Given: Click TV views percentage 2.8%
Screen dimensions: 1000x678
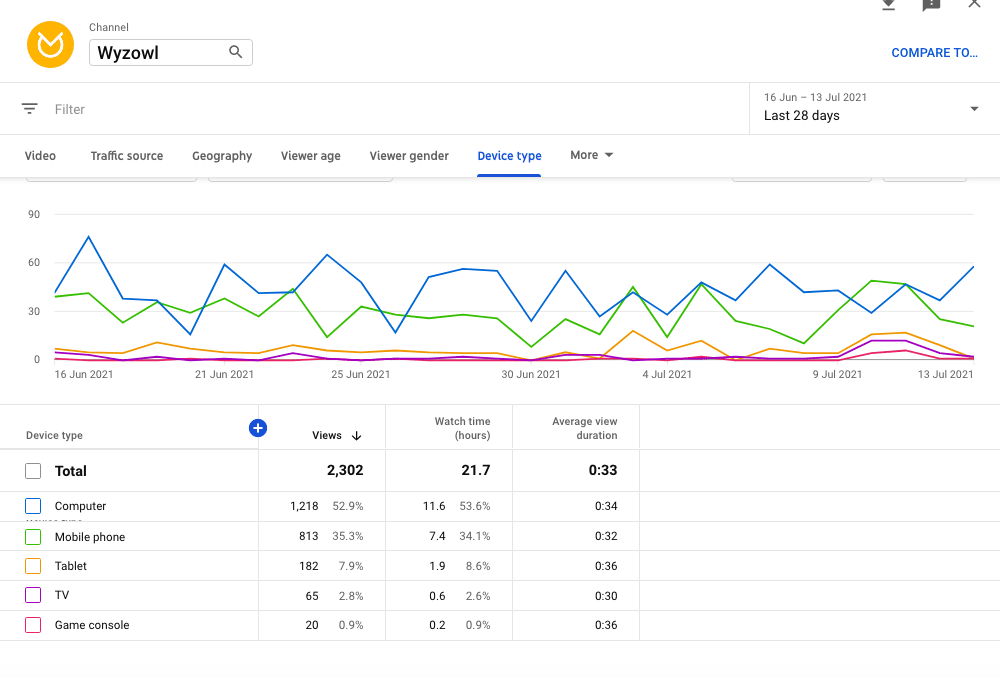Looking at the screenshot, I should pos(351,596).
